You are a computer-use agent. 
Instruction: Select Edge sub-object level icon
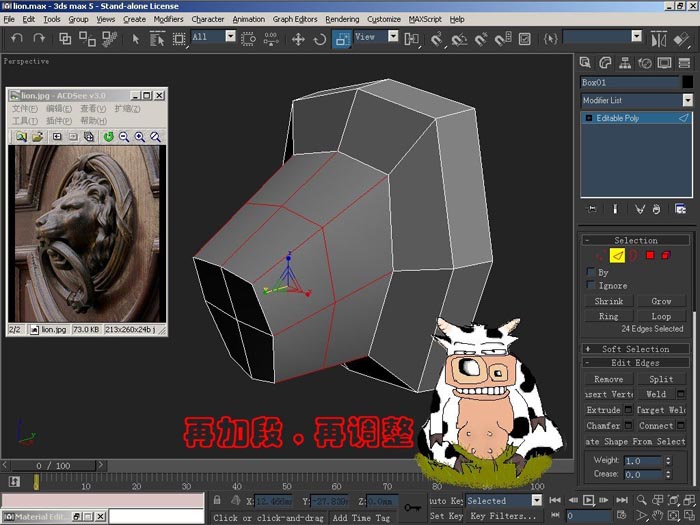tap(617, 255)
